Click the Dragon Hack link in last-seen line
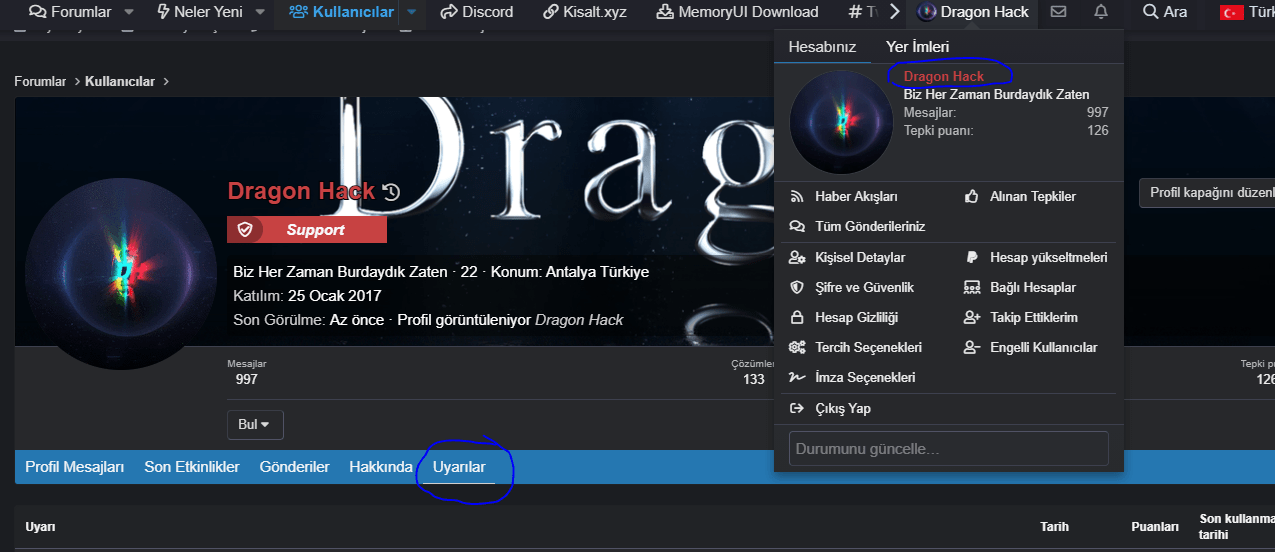 579,320
